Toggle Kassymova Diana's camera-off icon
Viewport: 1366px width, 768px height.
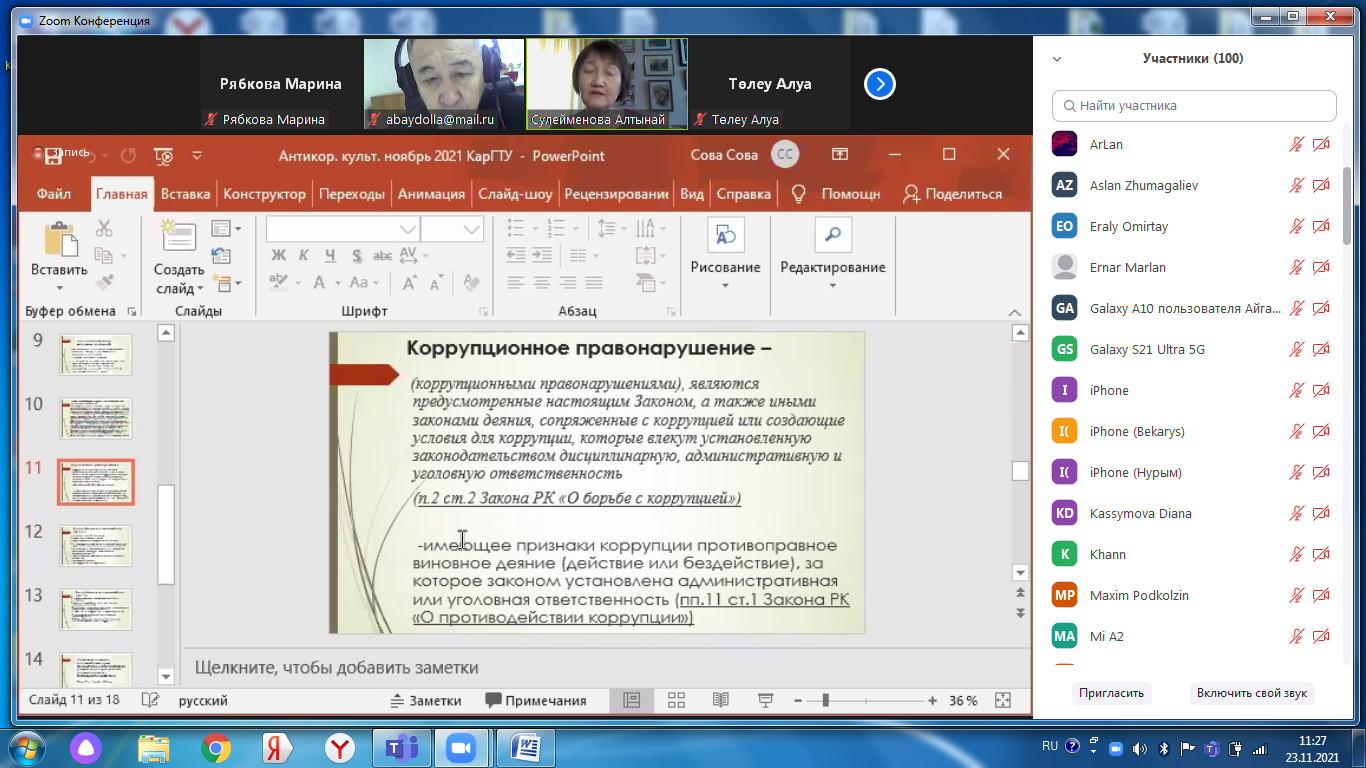(1321, 513)
